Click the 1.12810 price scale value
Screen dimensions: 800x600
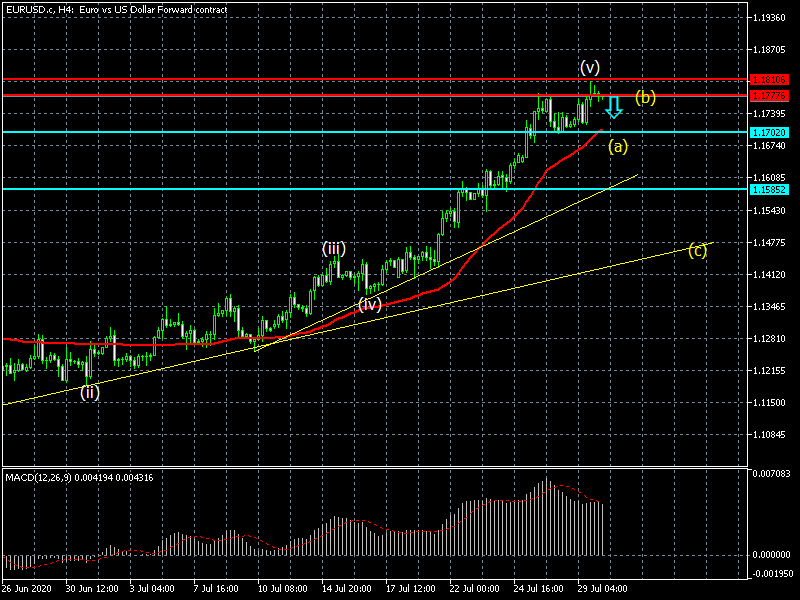[x=769, y=339]
